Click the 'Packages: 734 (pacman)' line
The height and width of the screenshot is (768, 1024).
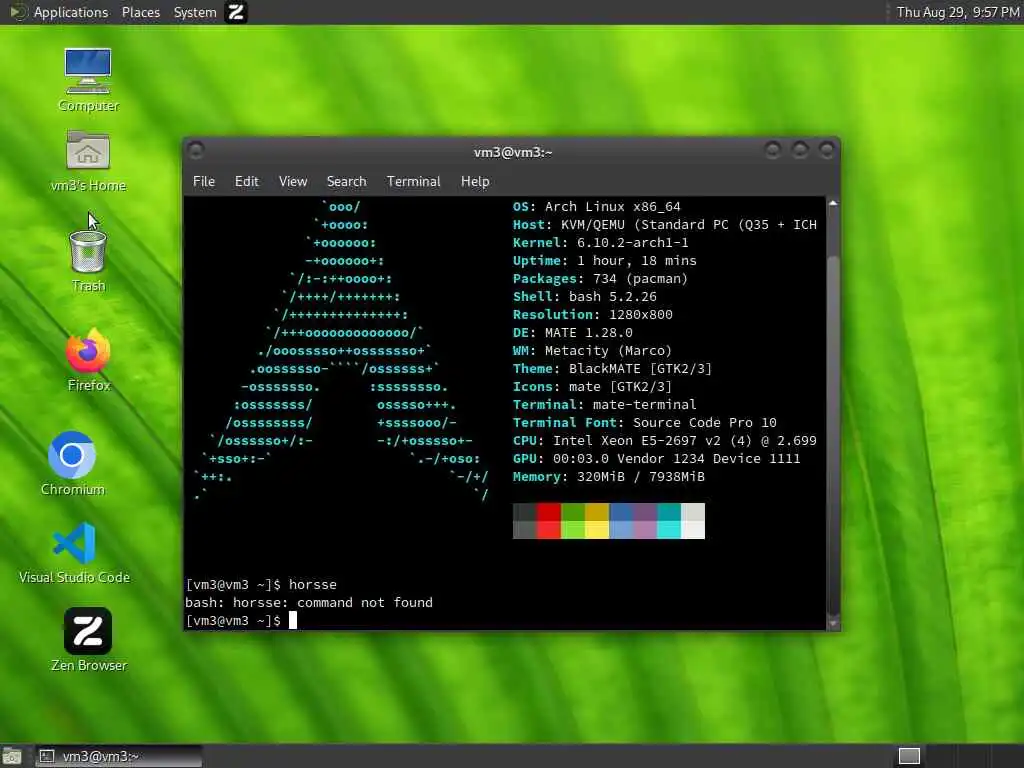[600, 278]
